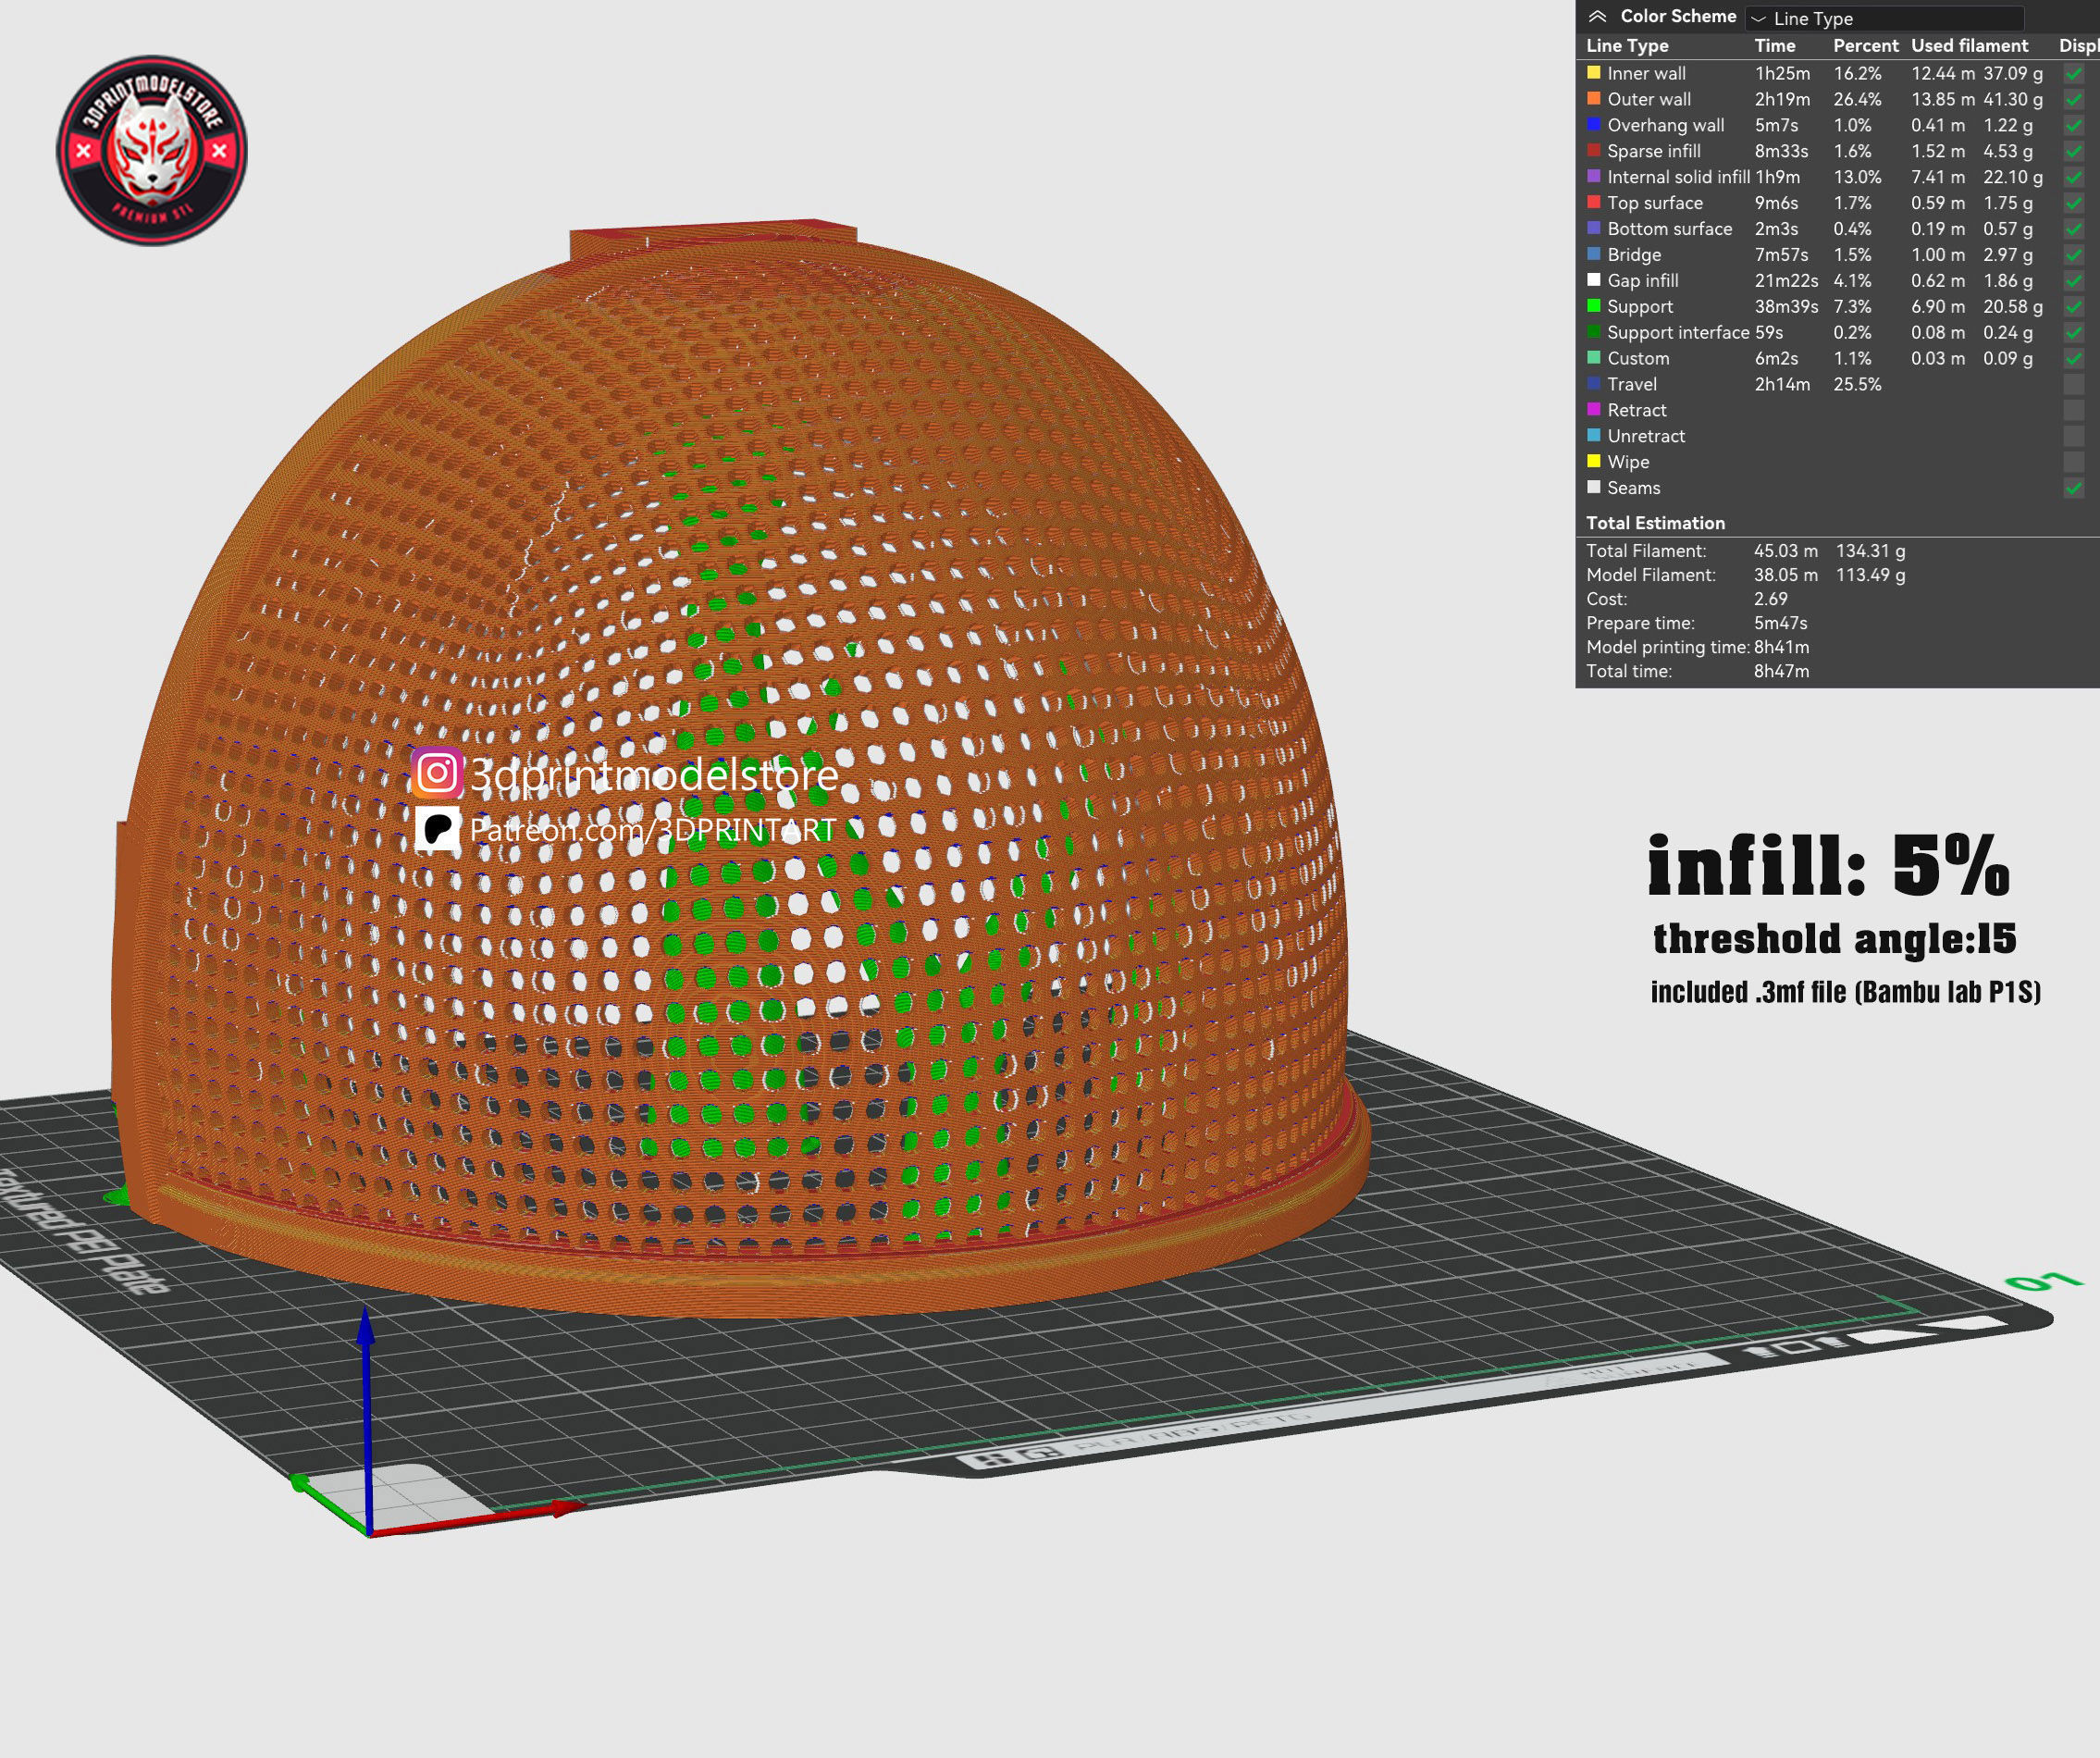Click the 3DPrintModelStore fox mask logo
Viewport: 2100px width, 1758px height.
click(152, 151)
